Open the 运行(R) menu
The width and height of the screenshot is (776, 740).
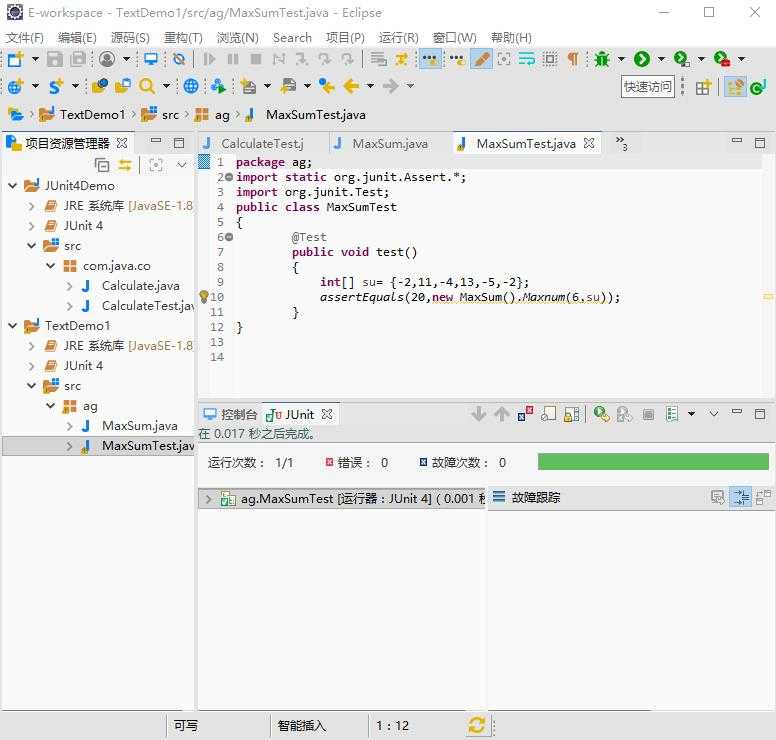(x=398, y=38)
